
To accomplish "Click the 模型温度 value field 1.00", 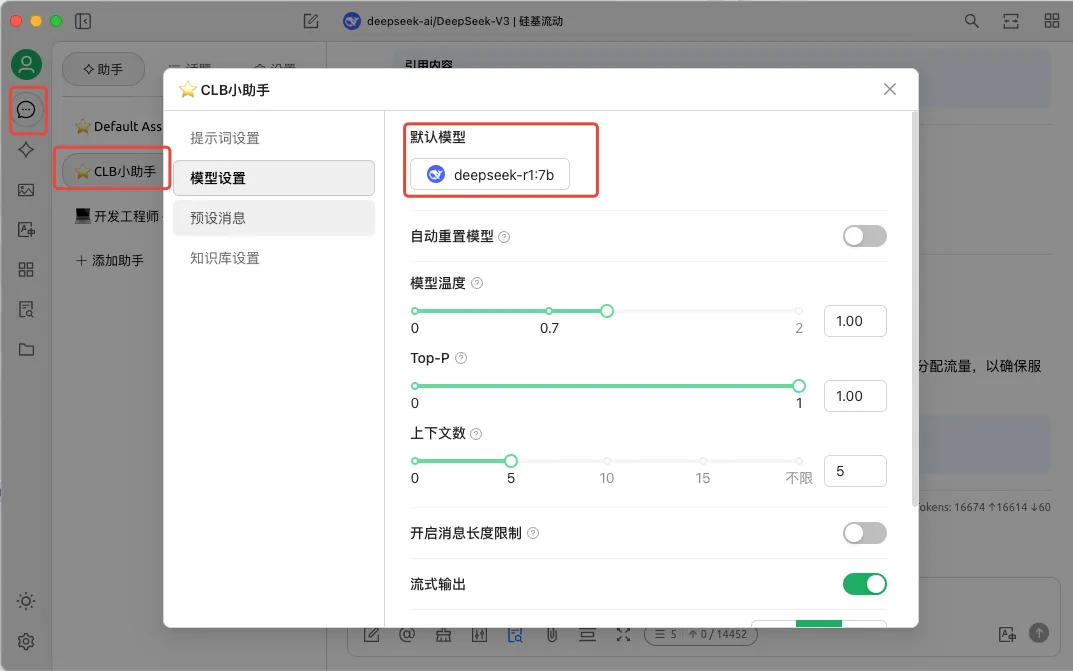I will point(855,321).
